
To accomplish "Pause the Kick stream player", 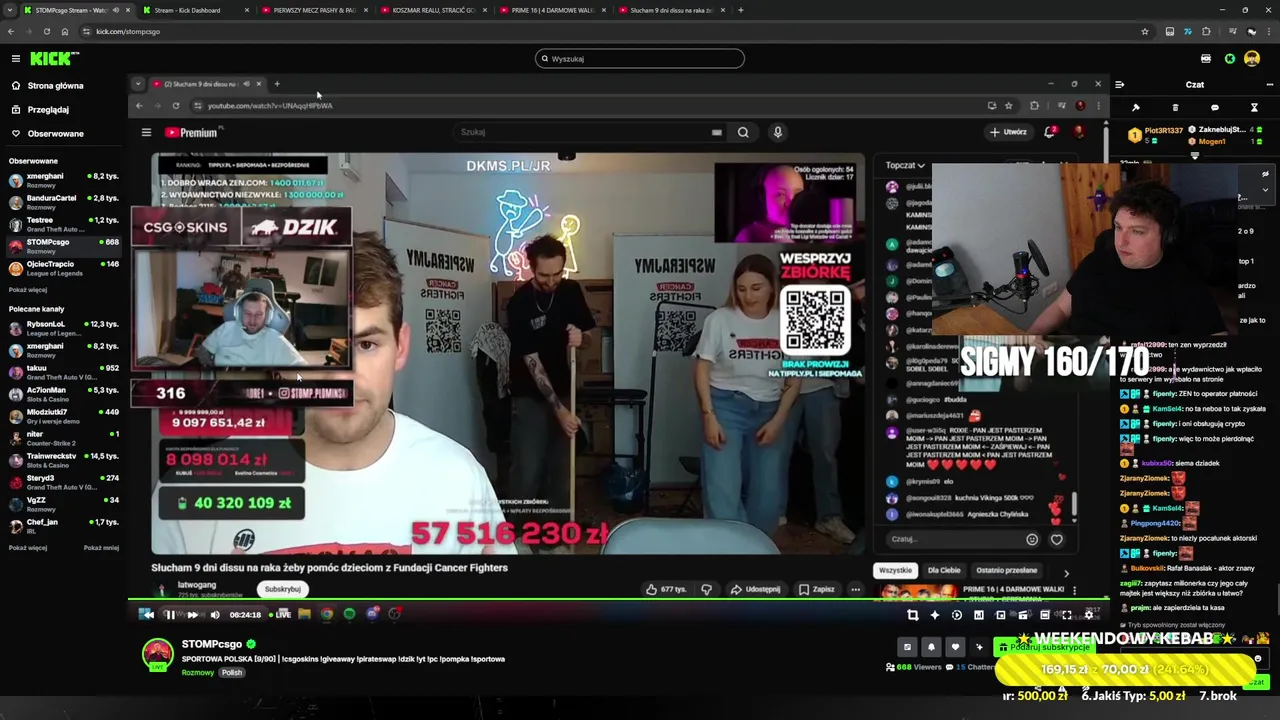I will pos(169,615).
